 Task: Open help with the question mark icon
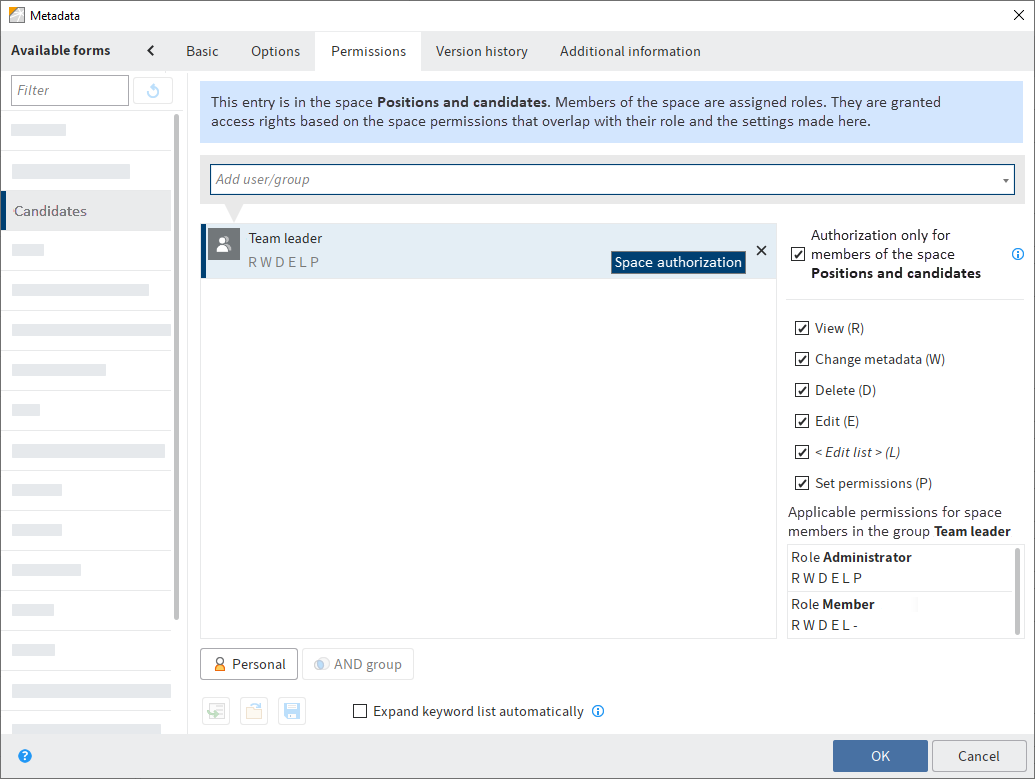[x=25, y=756]
